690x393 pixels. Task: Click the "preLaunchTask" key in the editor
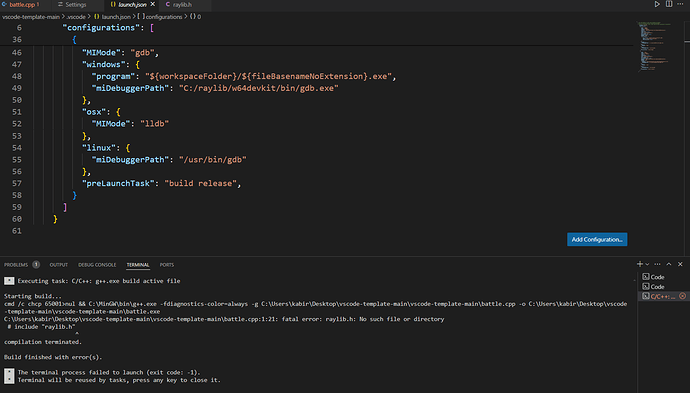[x=118, y=183]
